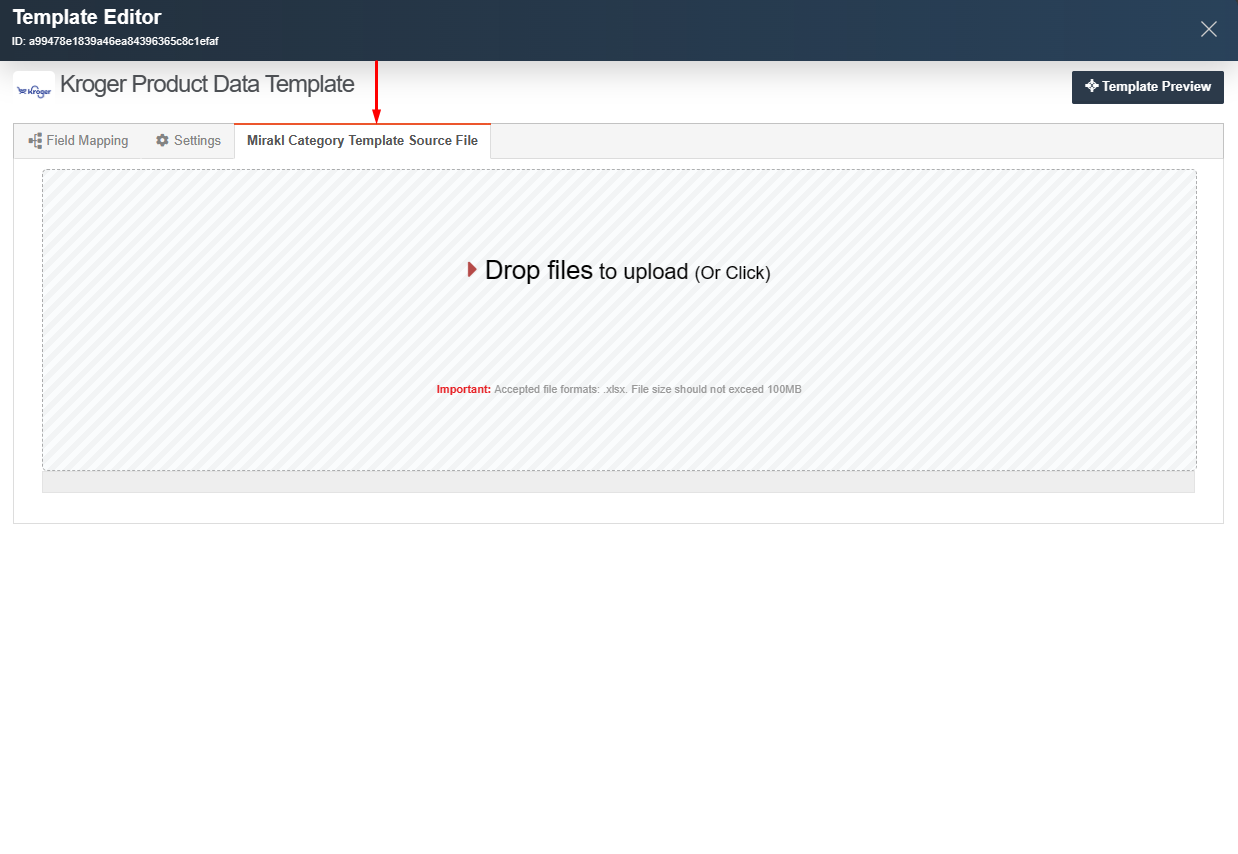Screen dimensions: 1238x854
Task: Click the red 'Important:' label in the dropzone
Action: (x=463, y=388)
